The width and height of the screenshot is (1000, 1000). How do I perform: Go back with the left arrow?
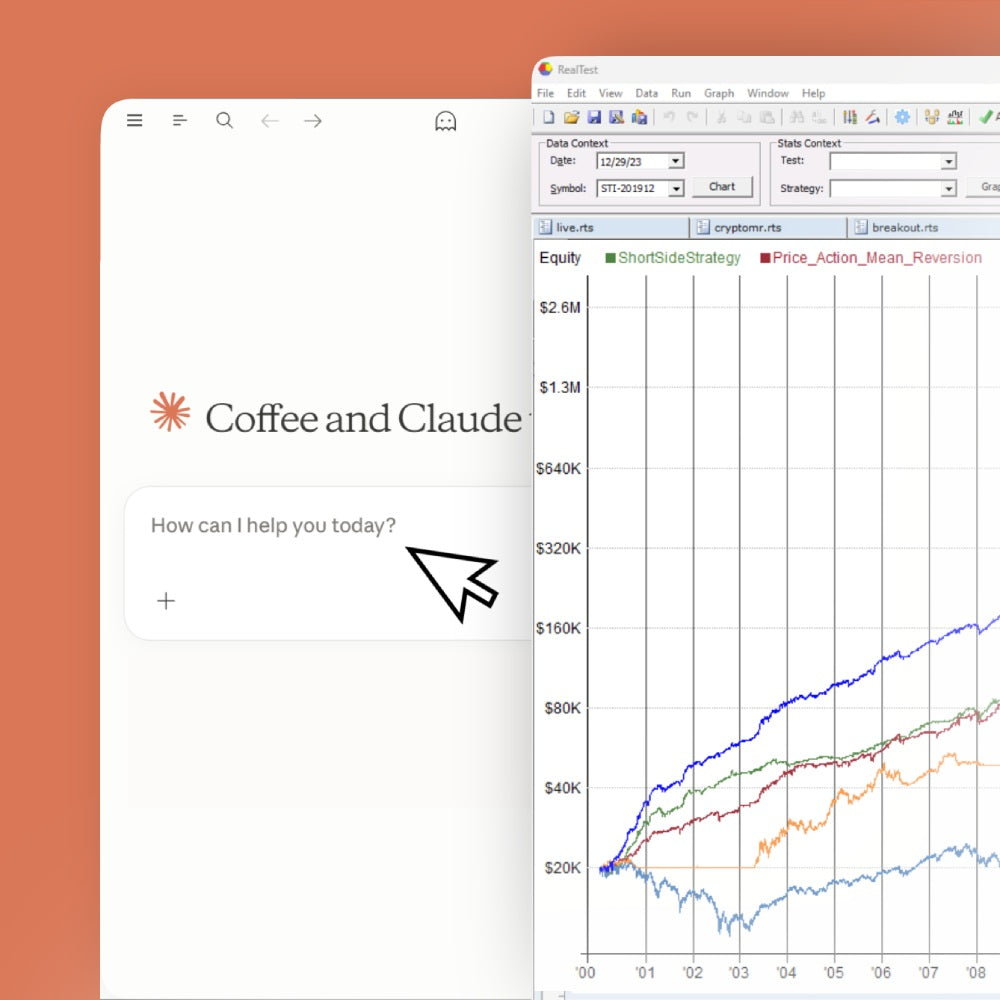(x=270, y=121)
